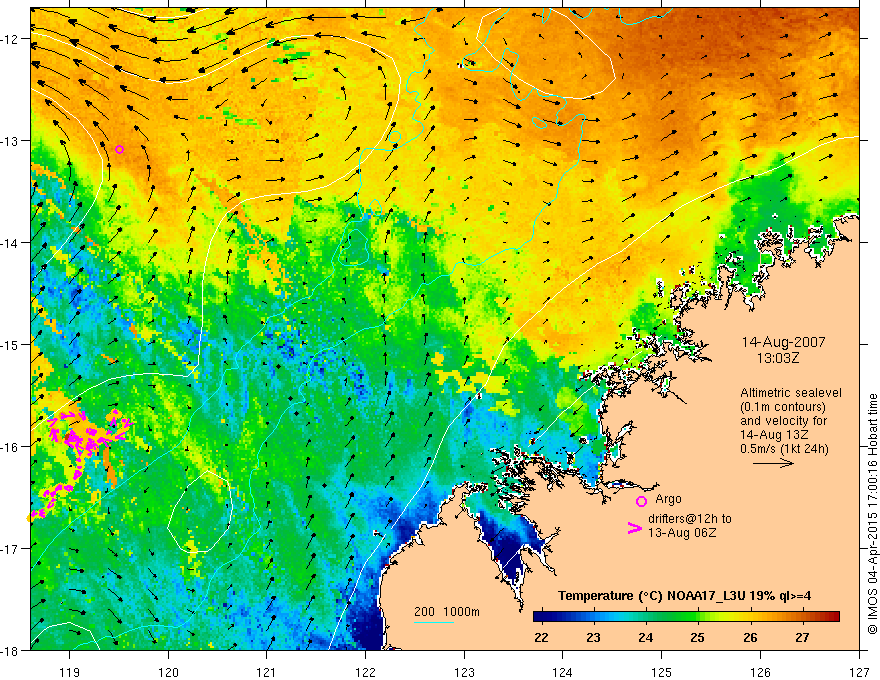Click the magenta Argo float marker near 119.5E

point(120,149)
